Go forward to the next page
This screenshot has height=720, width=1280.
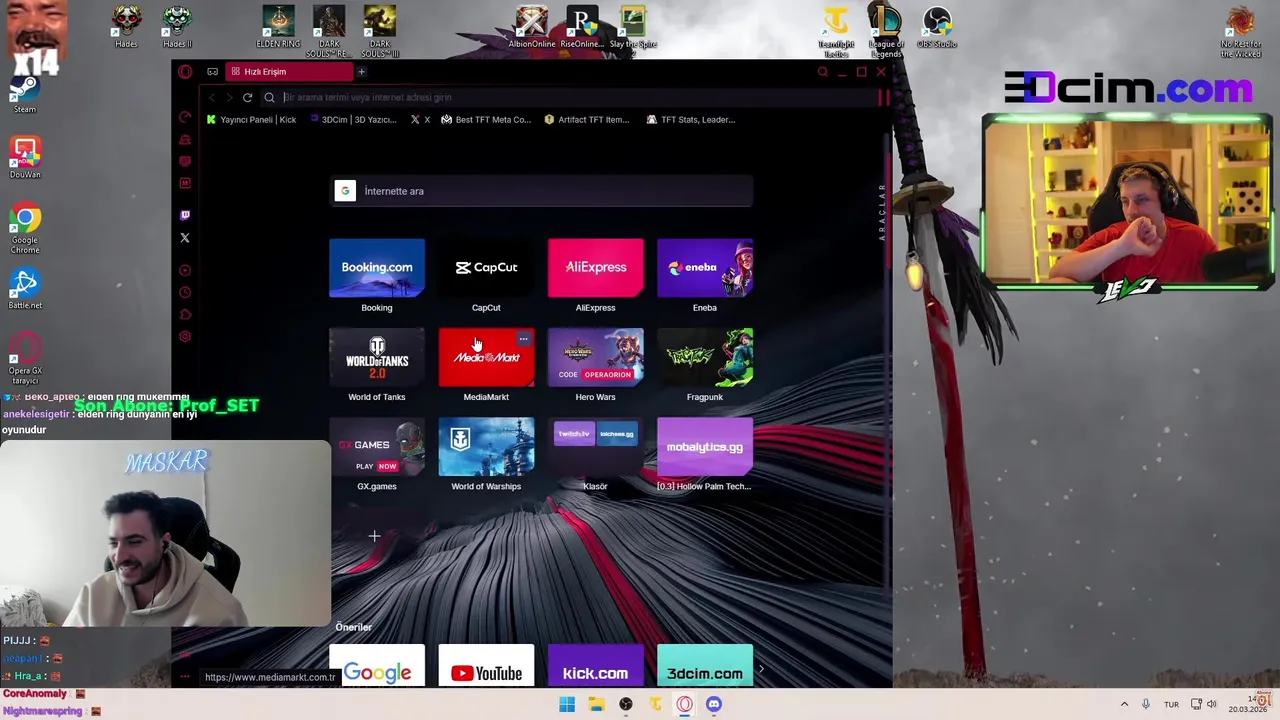coord(229,98)
